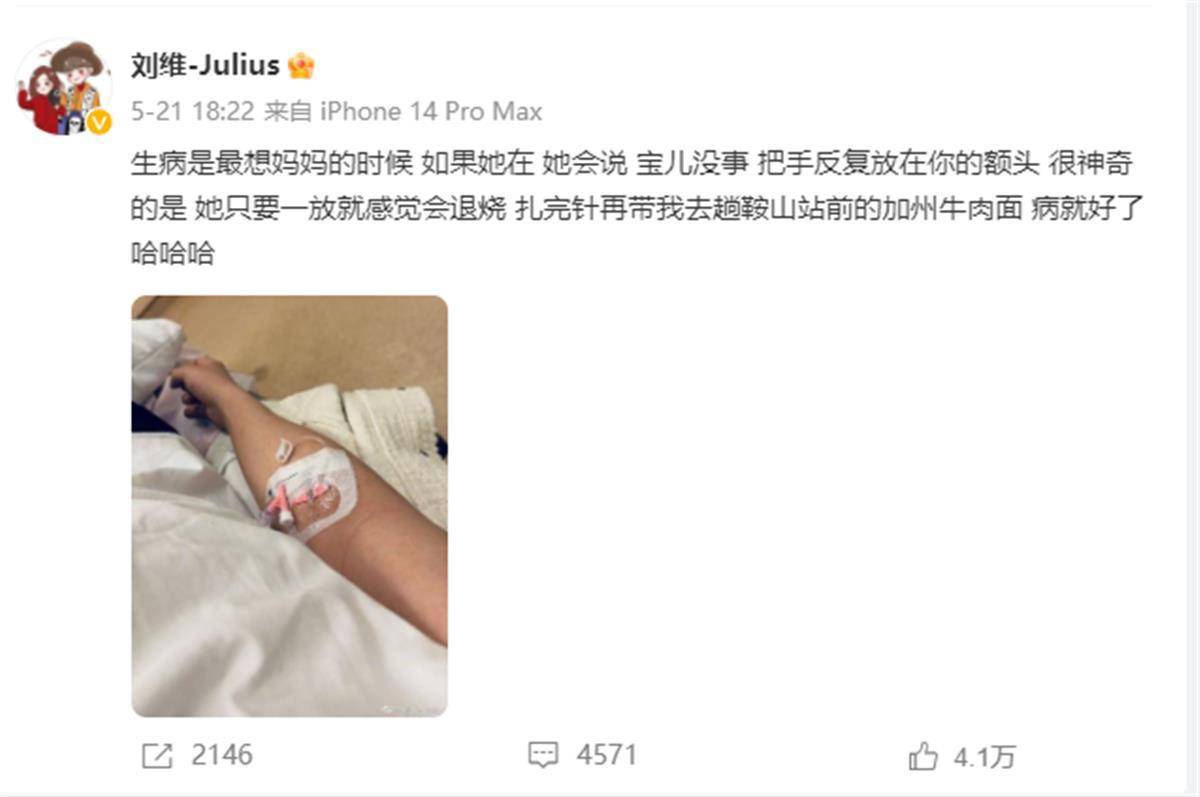Click the 哈哈哈 text line
This screenshot has width=1200, height=797.
pos(173,254)
